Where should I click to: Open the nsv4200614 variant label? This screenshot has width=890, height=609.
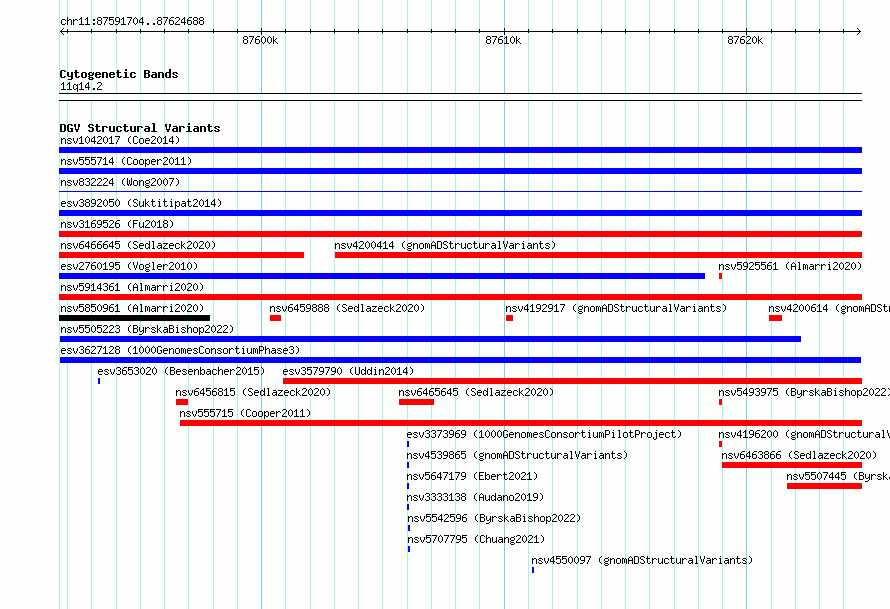[829, 308]
